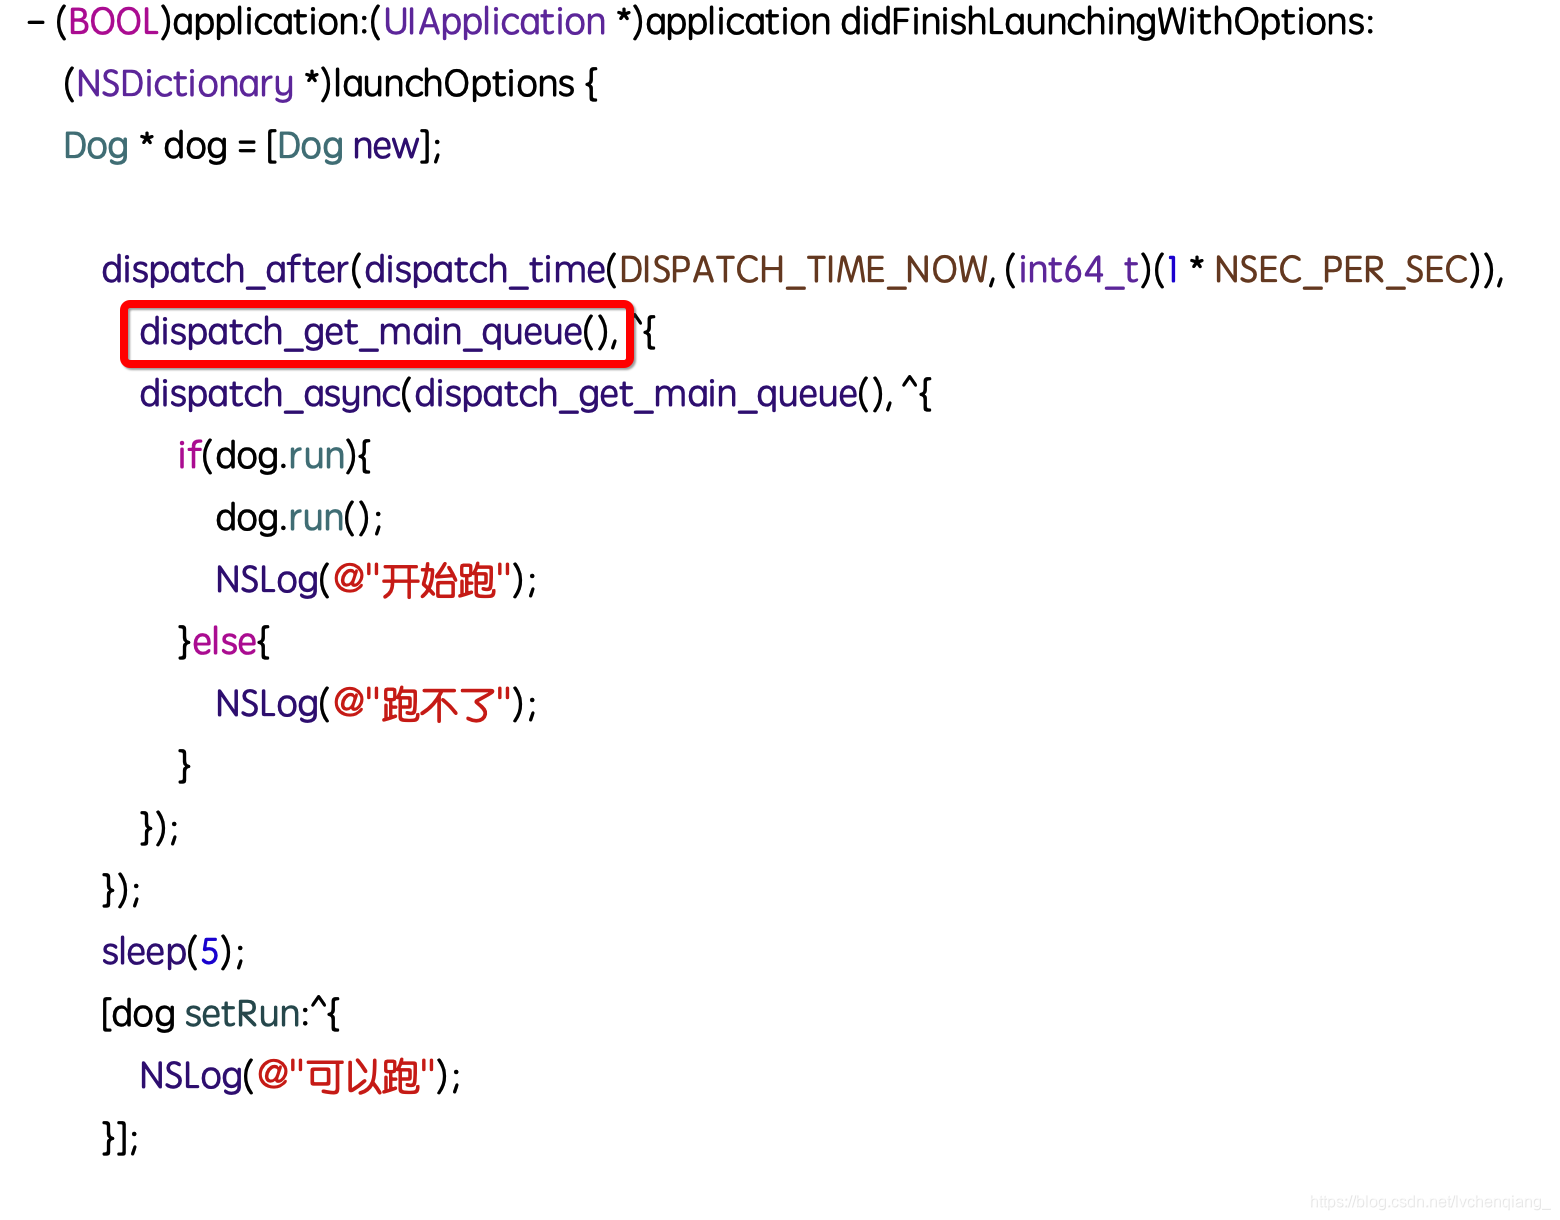Screen dimensions: 1560x1220
Task: Click the NSLog string "开始跑"
Action: click(422, 580)
